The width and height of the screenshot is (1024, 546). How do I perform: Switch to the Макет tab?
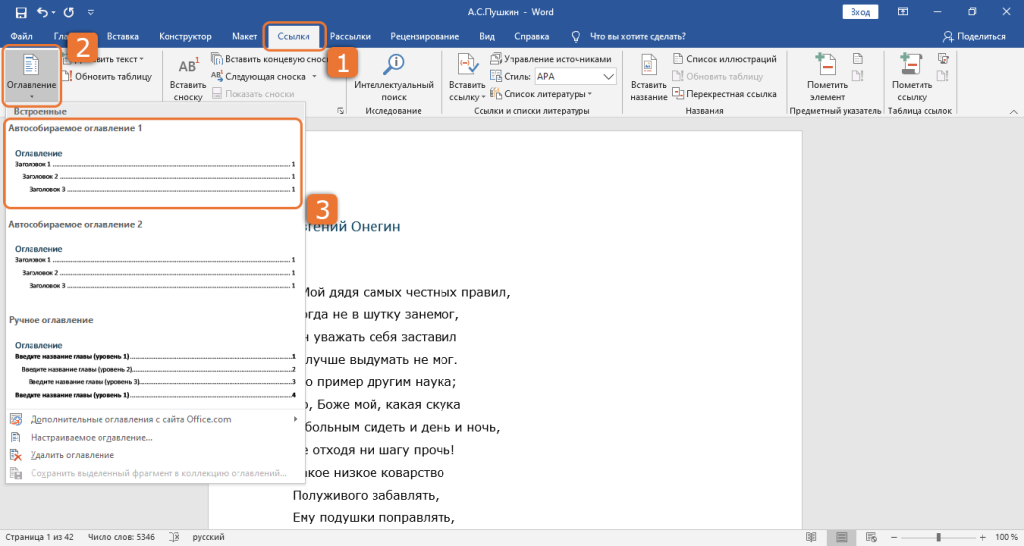click(x=244, y=37)
